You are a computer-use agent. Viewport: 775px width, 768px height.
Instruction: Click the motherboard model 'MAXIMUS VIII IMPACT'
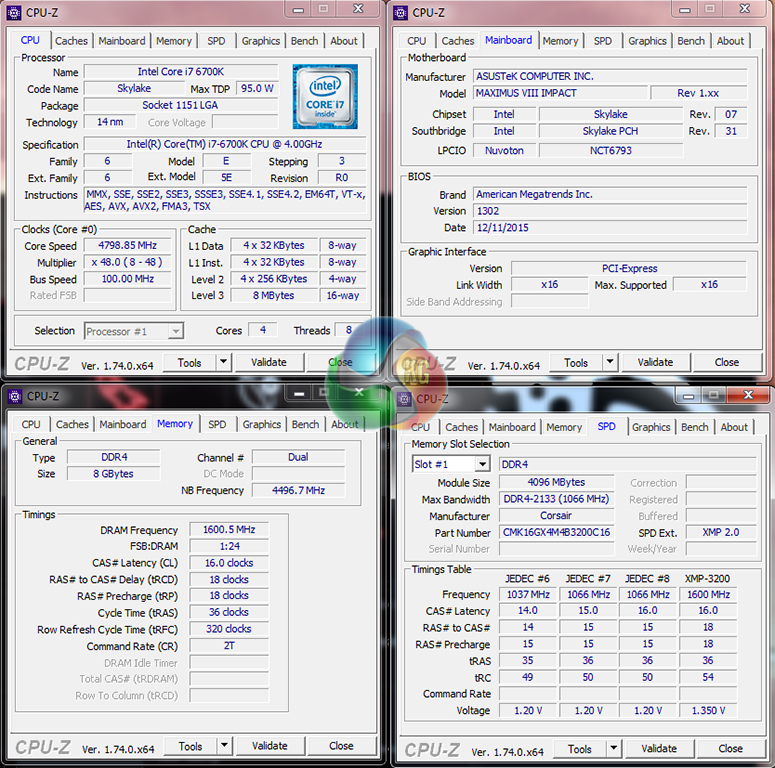click(560, 93)
